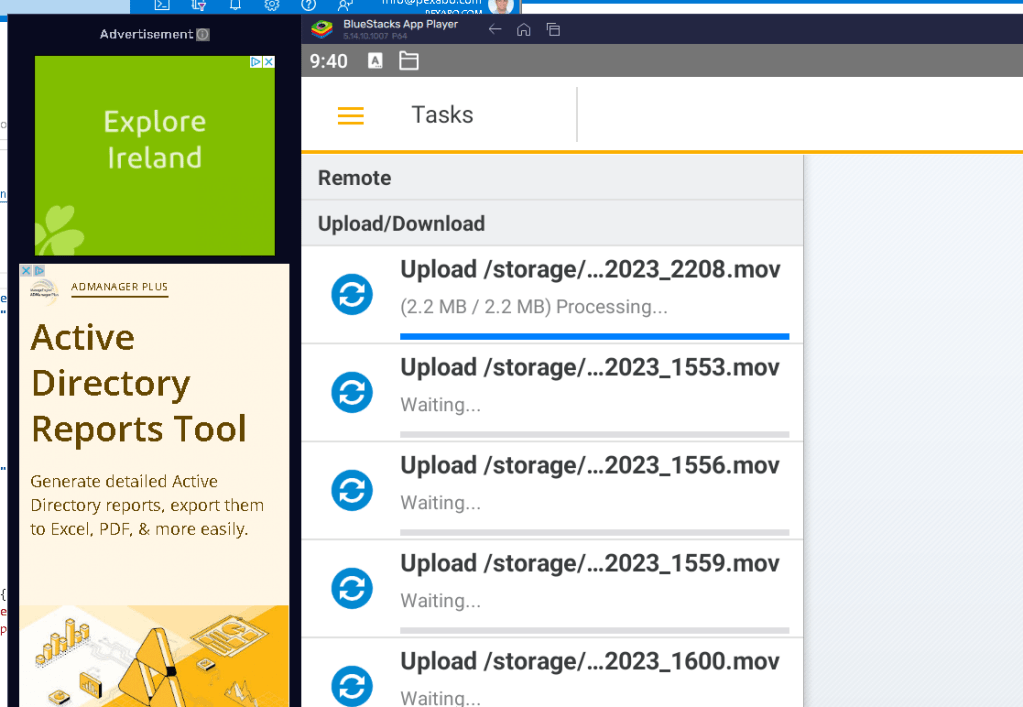
Task: Click BlueStacks App Player title text
Action: (401, 24)
